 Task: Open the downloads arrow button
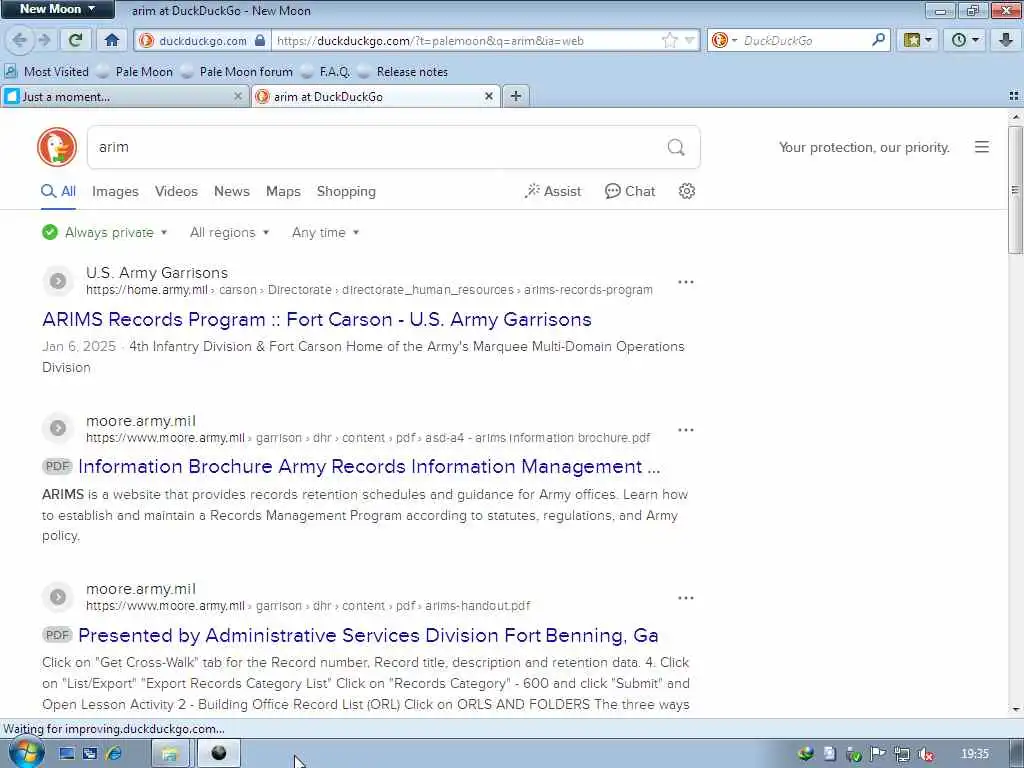pos(1006,40)
